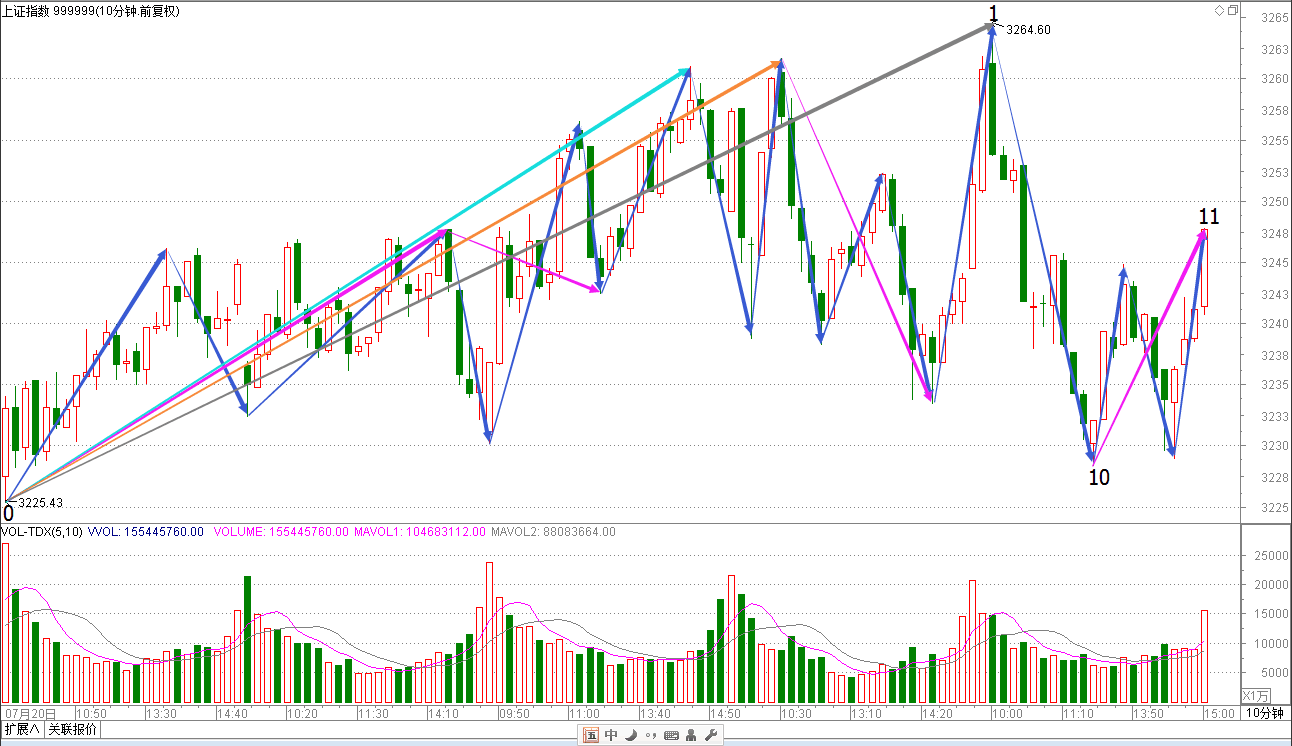Click the 10:50 time axis label
This screenshot has height=746, width=1292.
point(91,714)
